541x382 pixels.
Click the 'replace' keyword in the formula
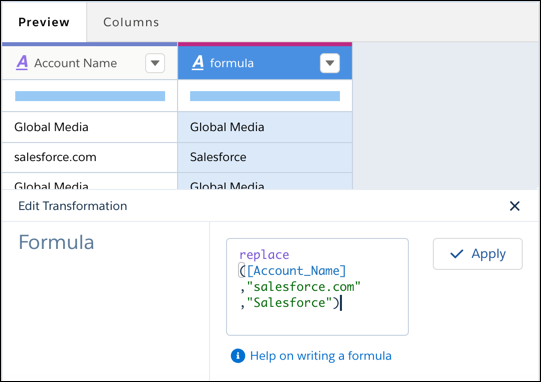[264, 255]
